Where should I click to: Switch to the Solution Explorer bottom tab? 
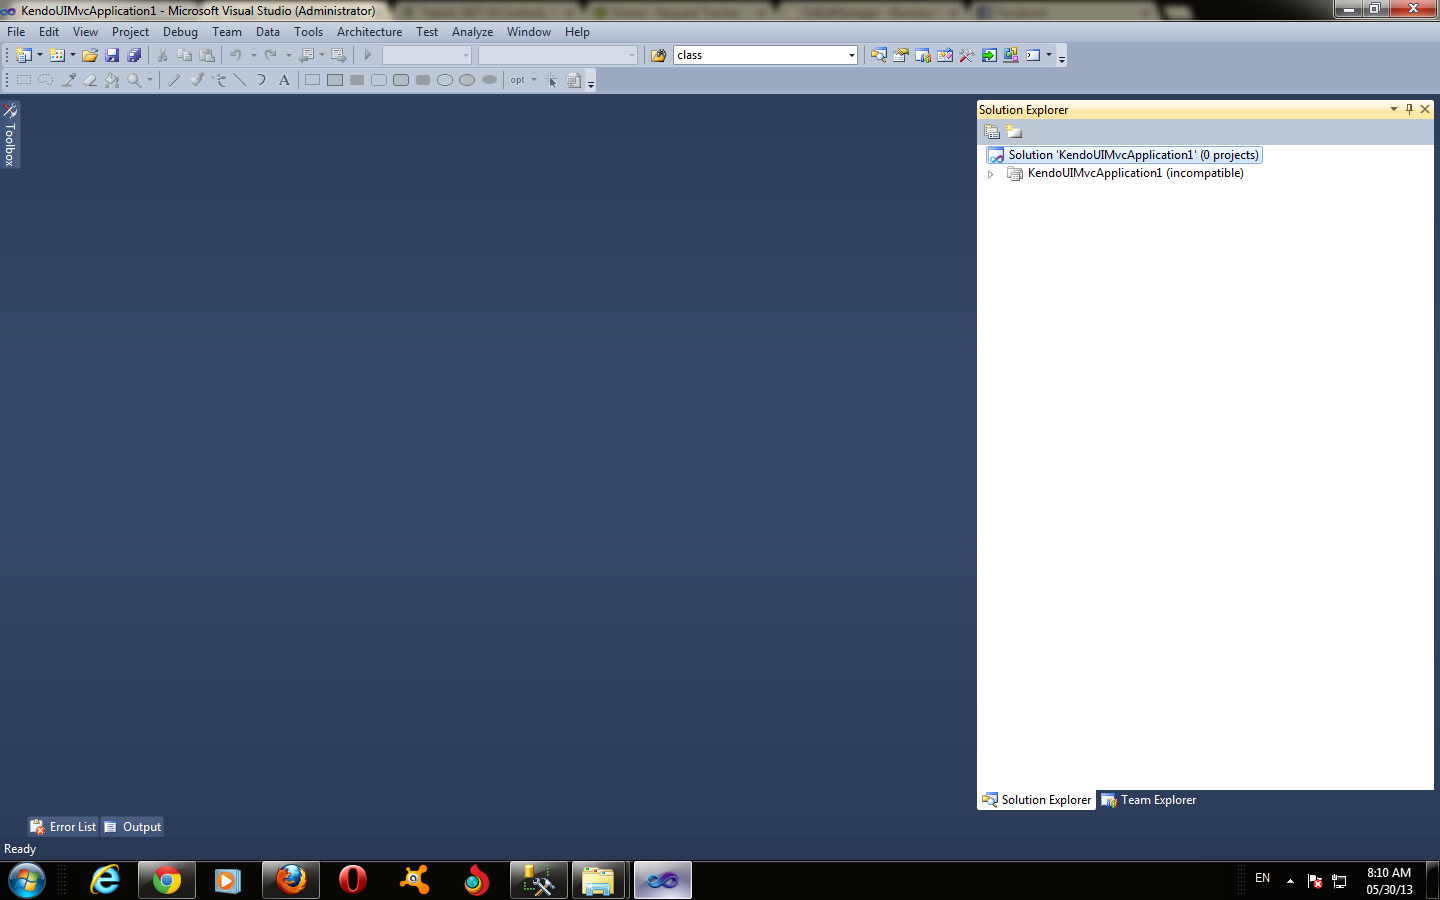pos(1036,800)
